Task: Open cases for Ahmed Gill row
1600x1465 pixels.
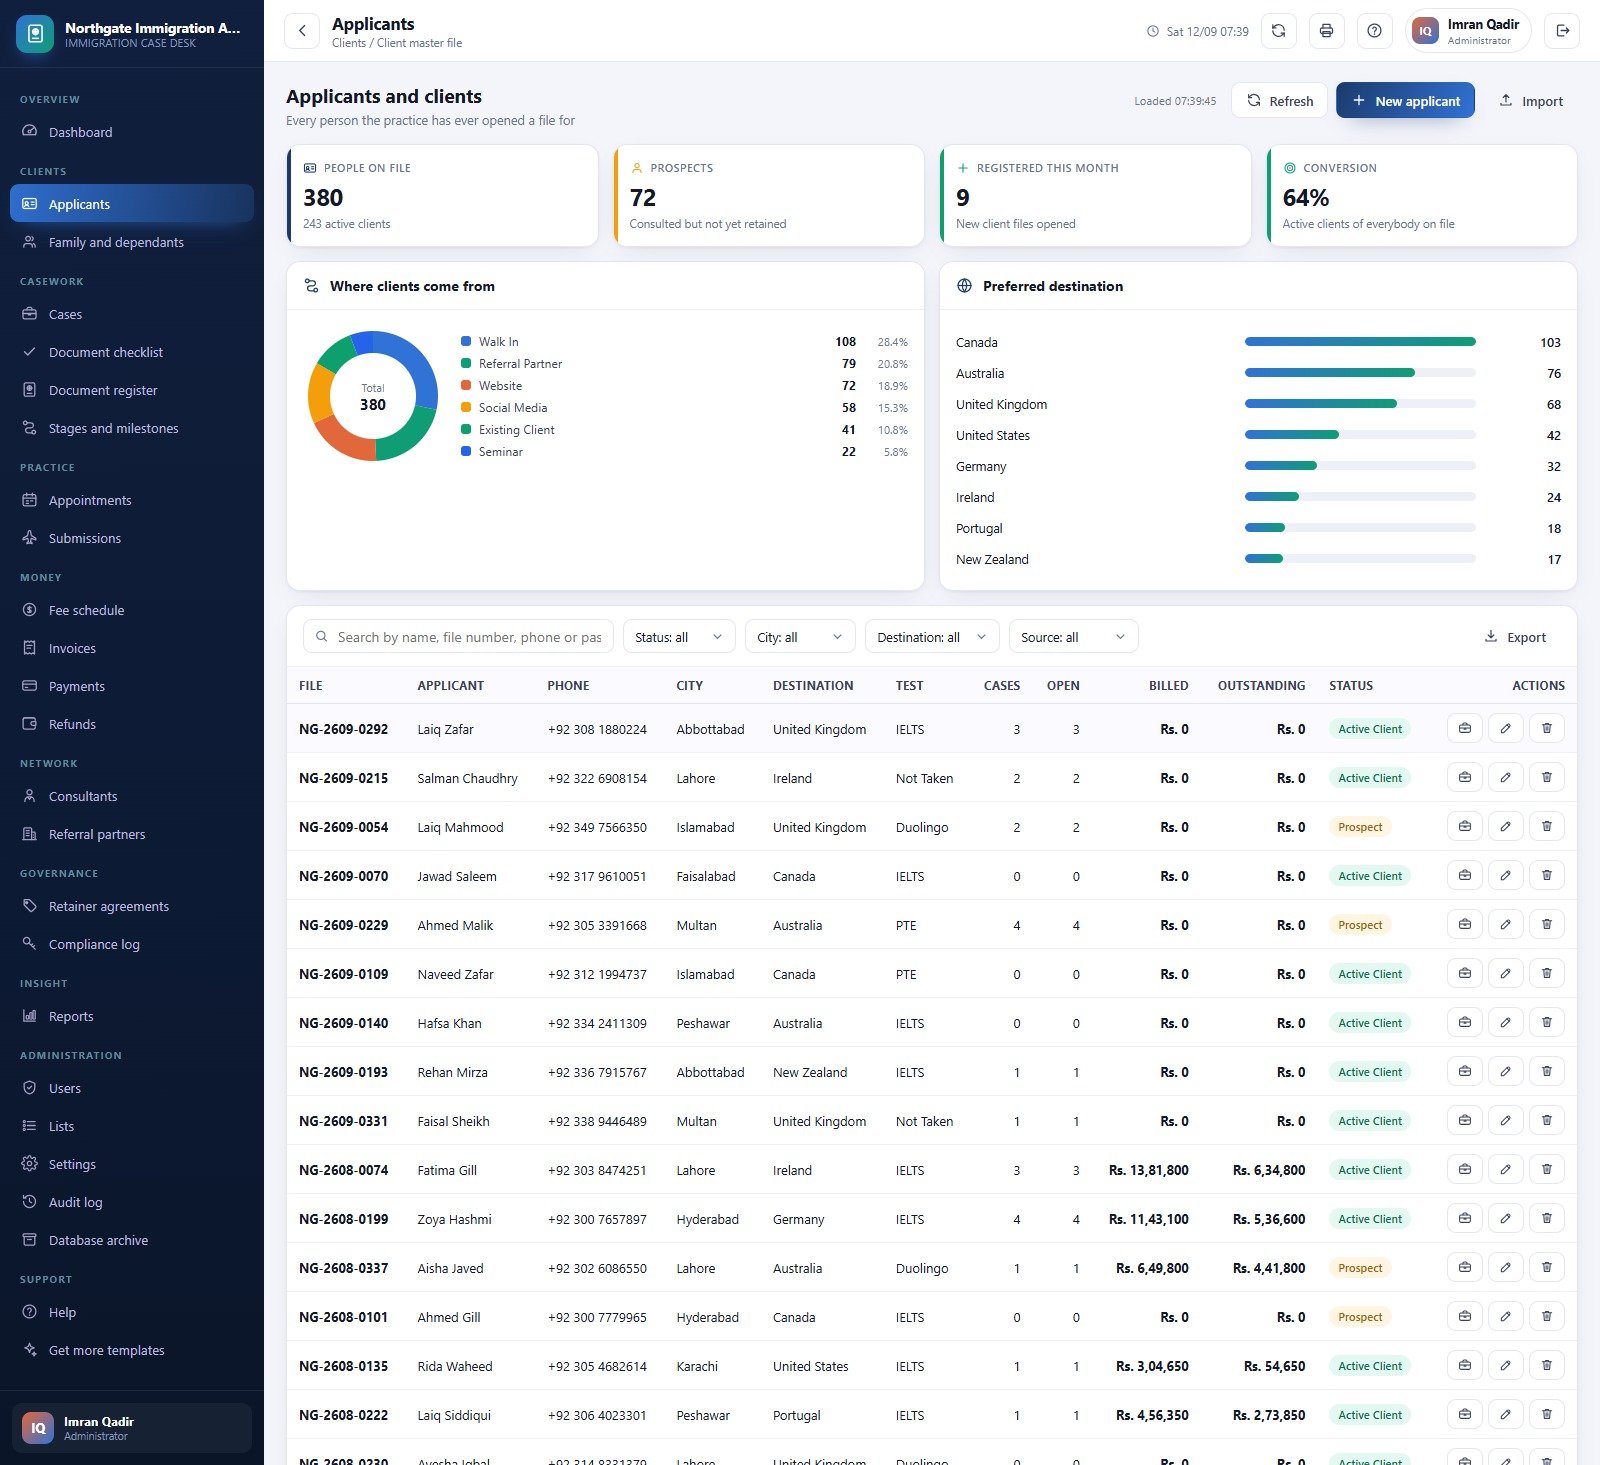Action: click(x=1465, y=1316)
